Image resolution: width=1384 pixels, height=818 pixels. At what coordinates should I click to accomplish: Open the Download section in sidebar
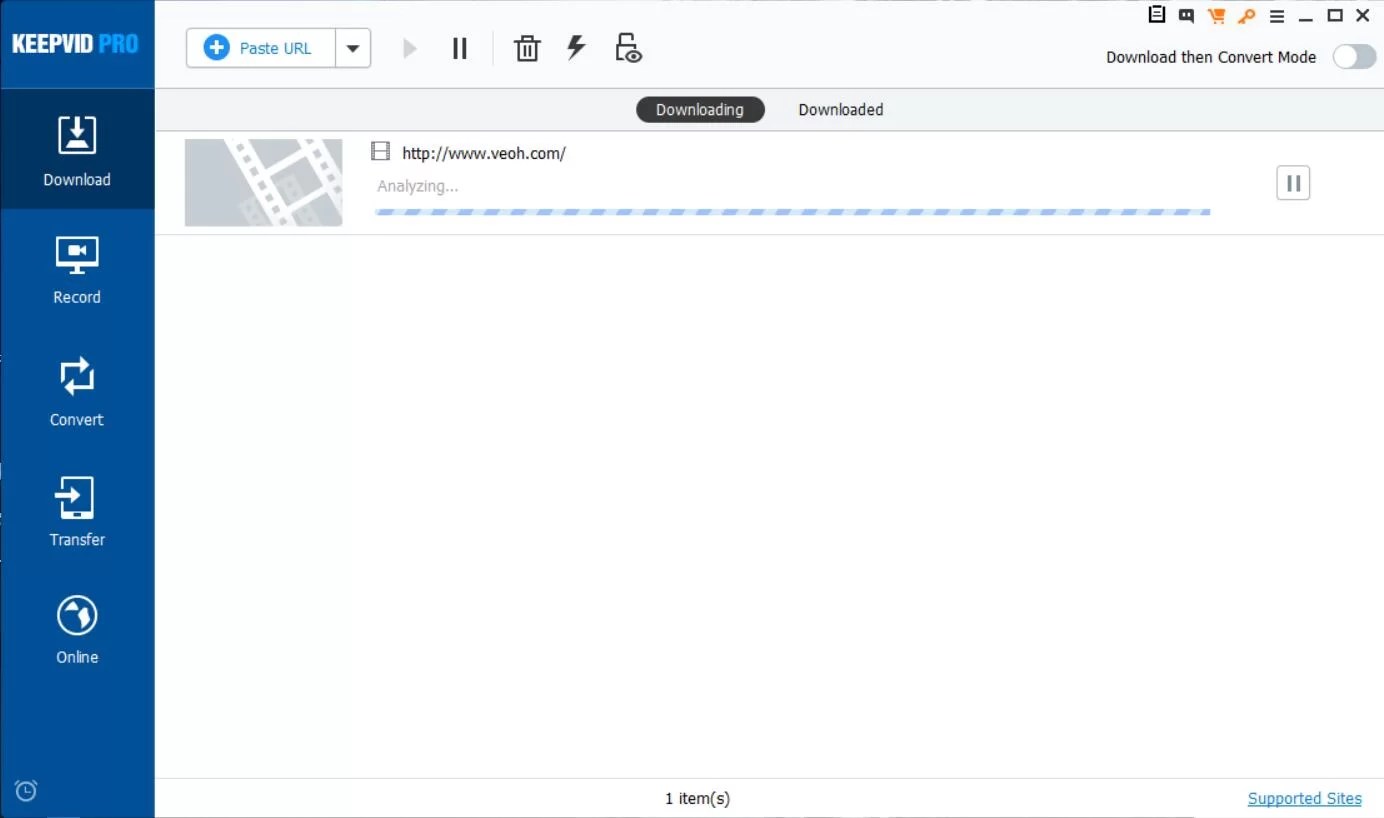[77, 150]
